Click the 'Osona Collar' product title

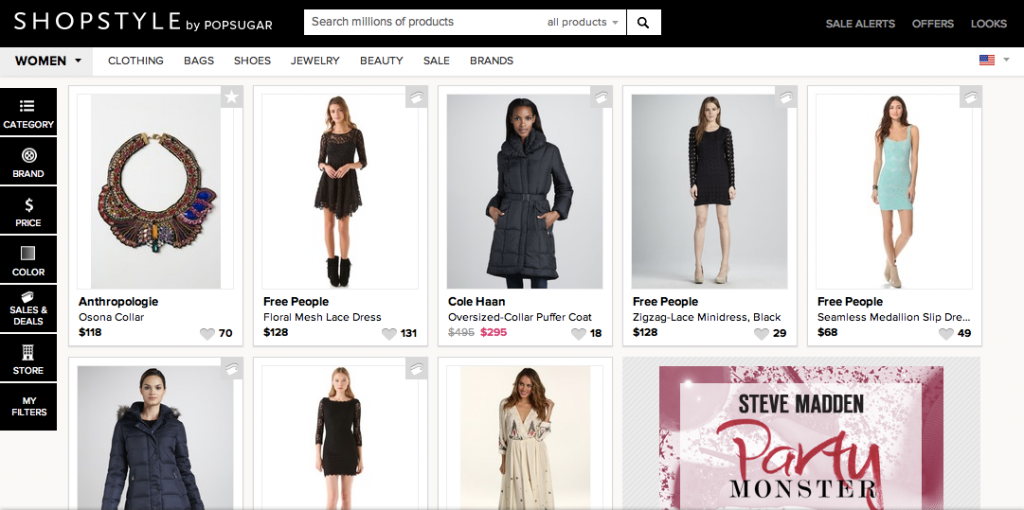[111, 317]
